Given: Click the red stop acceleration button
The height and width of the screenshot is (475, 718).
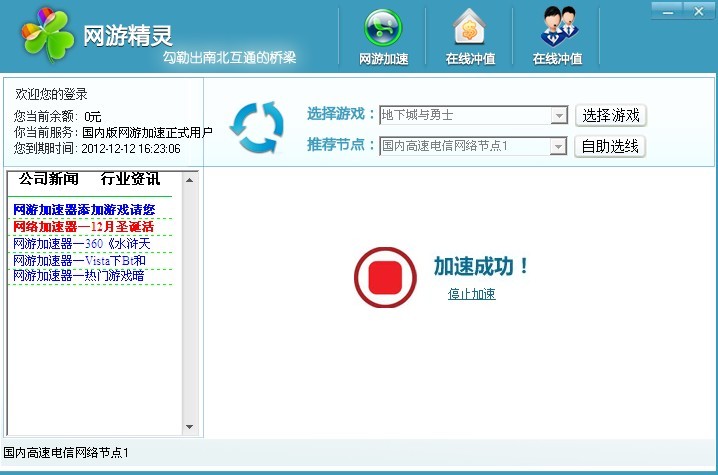Looking at the screenshot, I should tap(385, 278).
